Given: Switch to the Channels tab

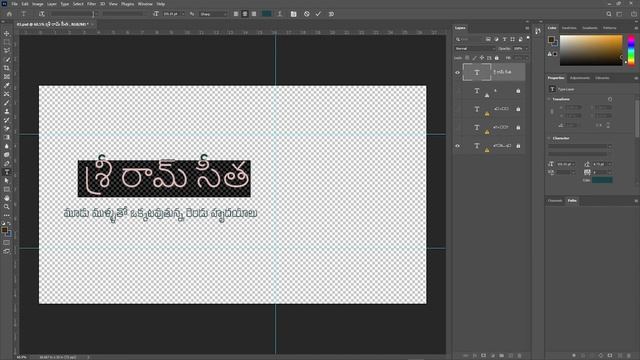Looking at the screenshot, I should pyautogui.click(x=555, y=201).
